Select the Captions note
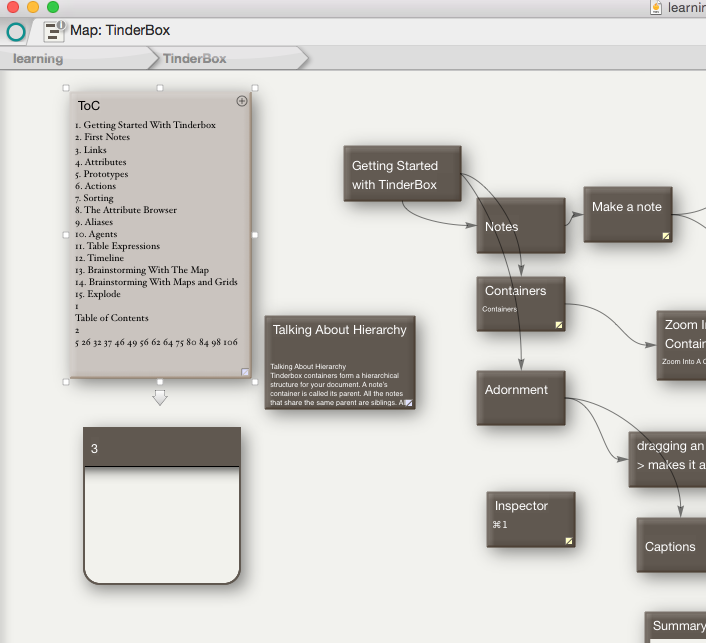This screenshot has height=643, width=706. (x=671, y=545)
